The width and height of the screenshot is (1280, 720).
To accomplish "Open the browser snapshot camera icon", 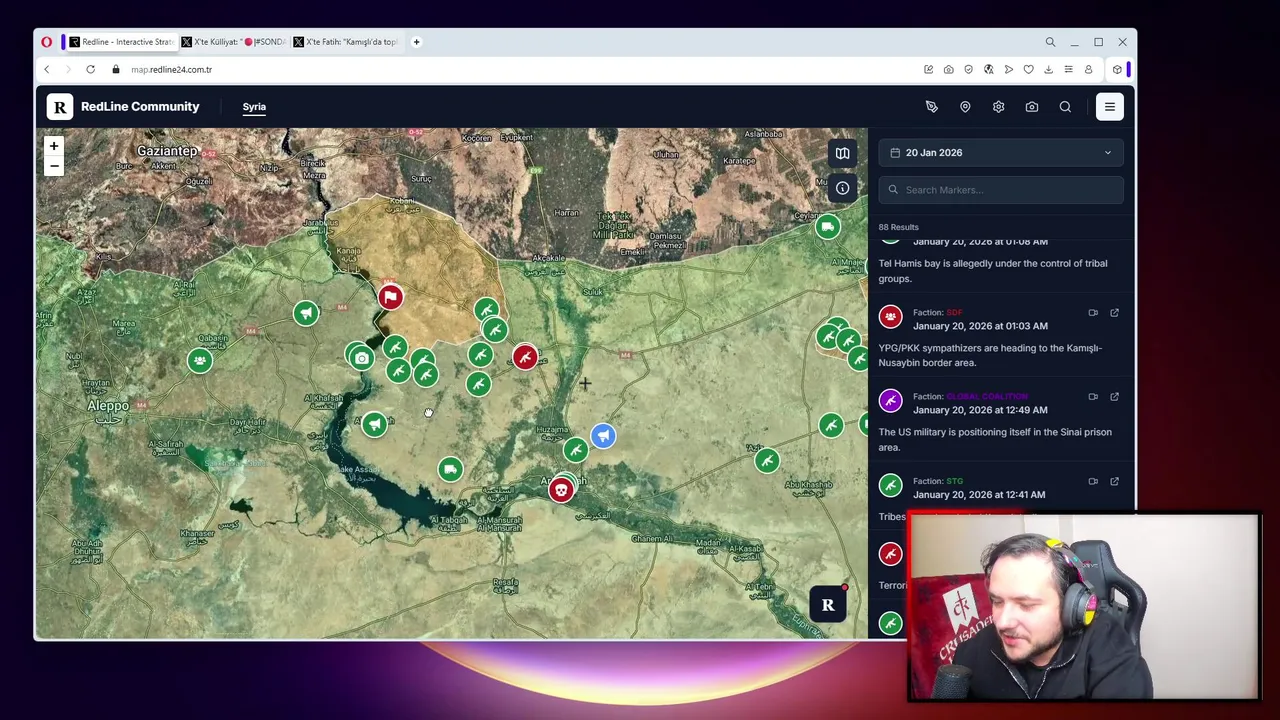I will pyautogui.click(x=948, y=69).
